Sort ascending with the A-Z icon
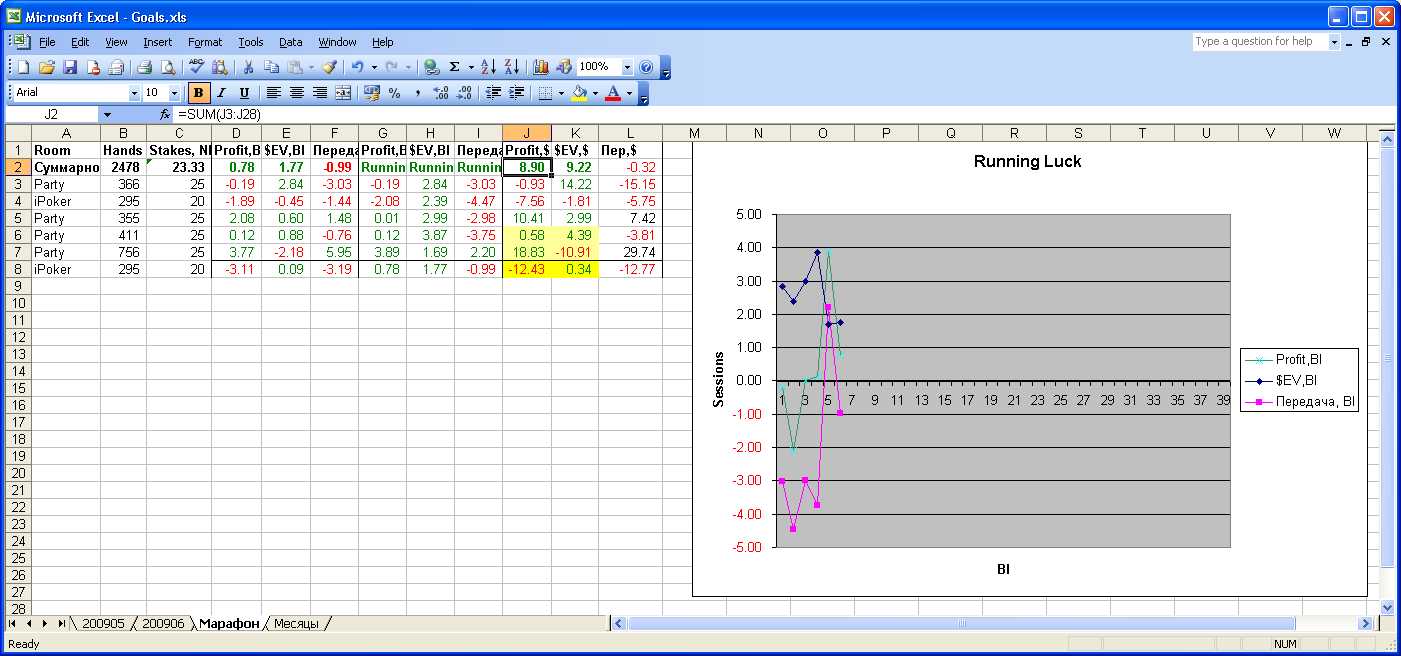Screen dimensions: 1401x656 point(488,67)
